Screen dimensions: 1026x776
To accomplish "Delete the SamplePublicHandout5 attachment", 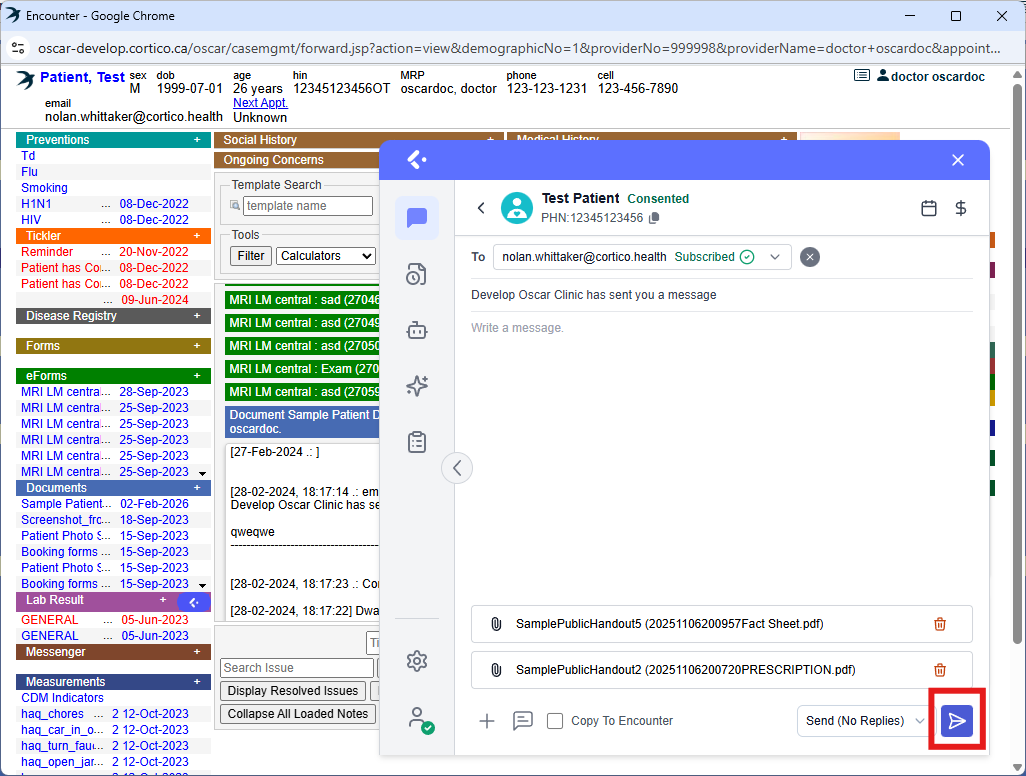I will [940, 624].
